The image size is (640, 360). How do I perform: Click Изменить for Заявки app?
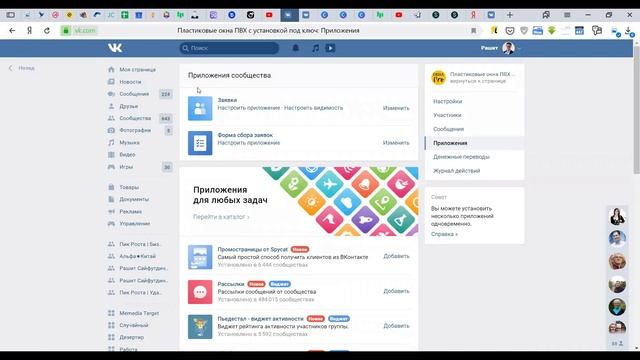click(x=396, y=108)
